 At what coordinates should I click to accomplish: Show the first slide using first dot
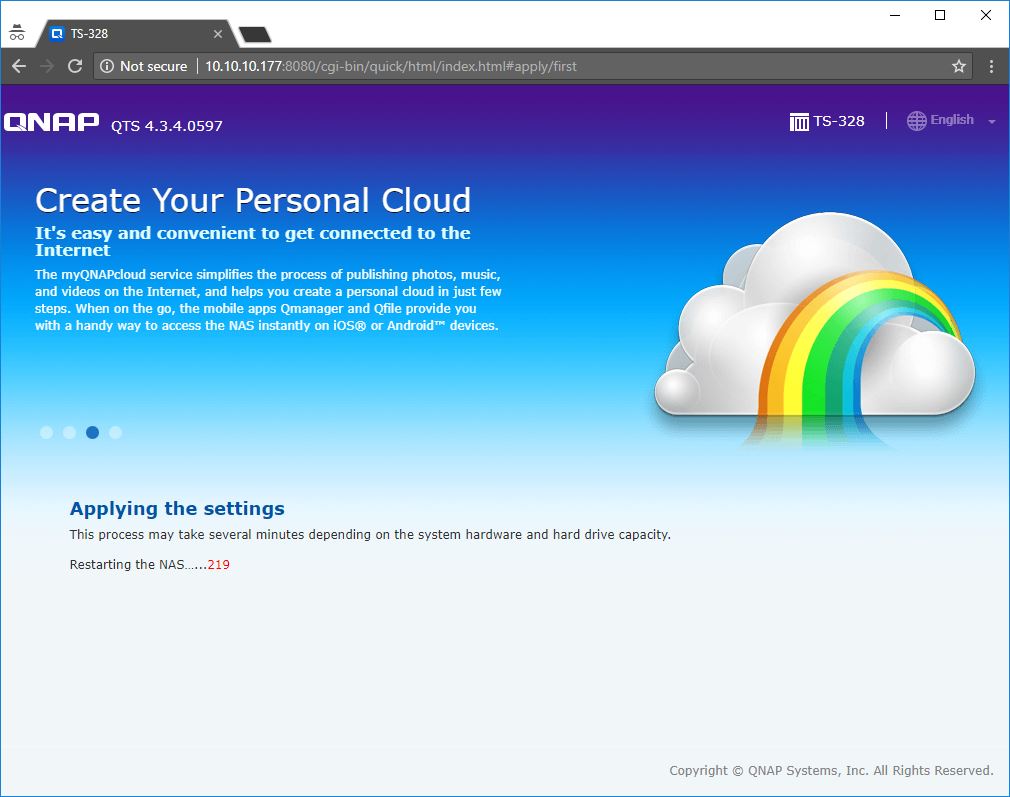46,432
